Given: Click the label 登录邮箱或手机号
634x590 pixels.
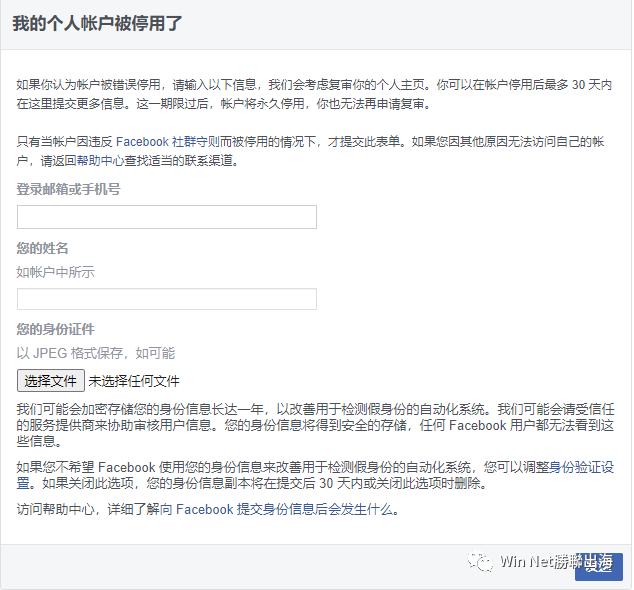Looking at the screenshot, I should click(x=68, y=189).
